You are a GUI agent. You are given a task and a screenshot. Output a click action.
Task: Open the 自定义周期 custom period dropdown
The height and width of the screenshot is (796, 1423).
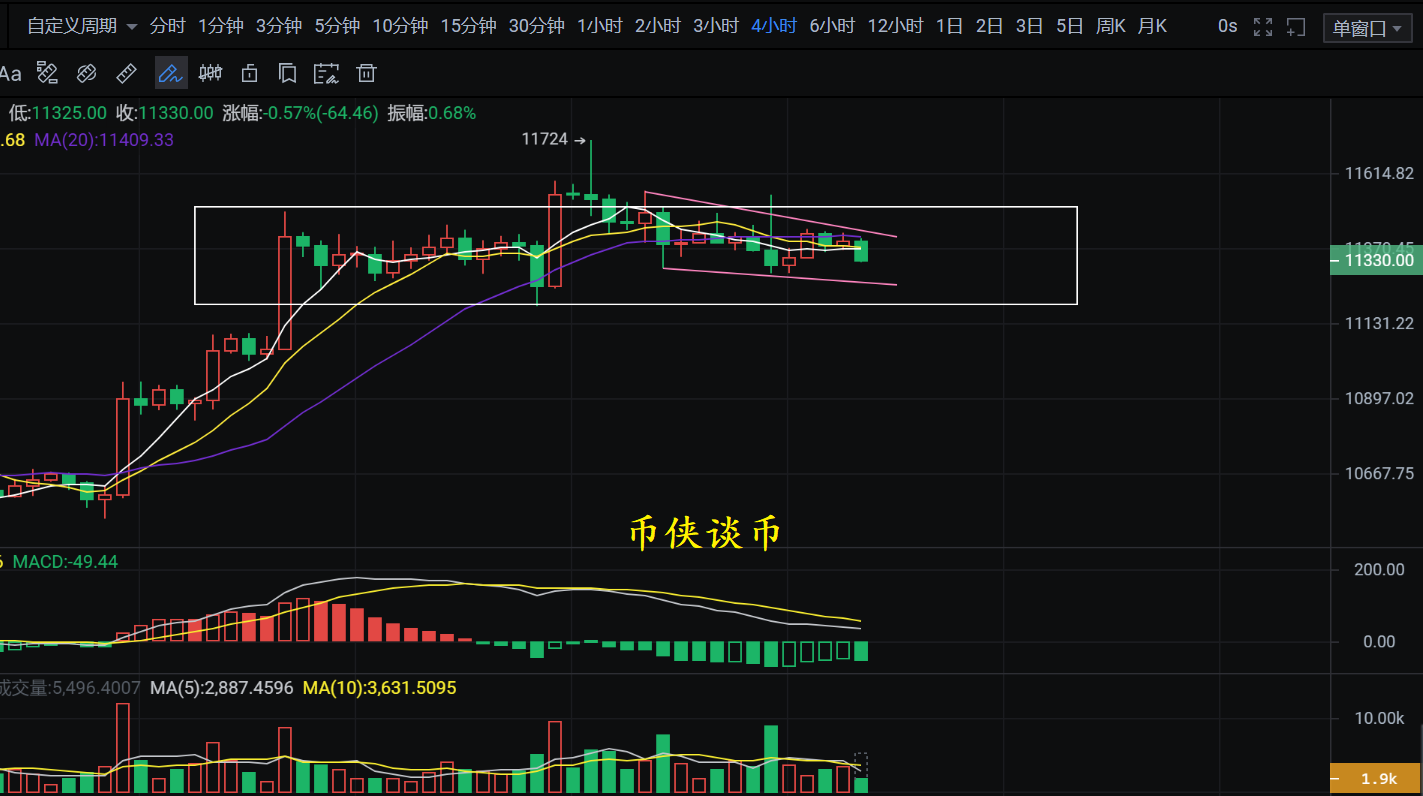(x=82, y=26)
